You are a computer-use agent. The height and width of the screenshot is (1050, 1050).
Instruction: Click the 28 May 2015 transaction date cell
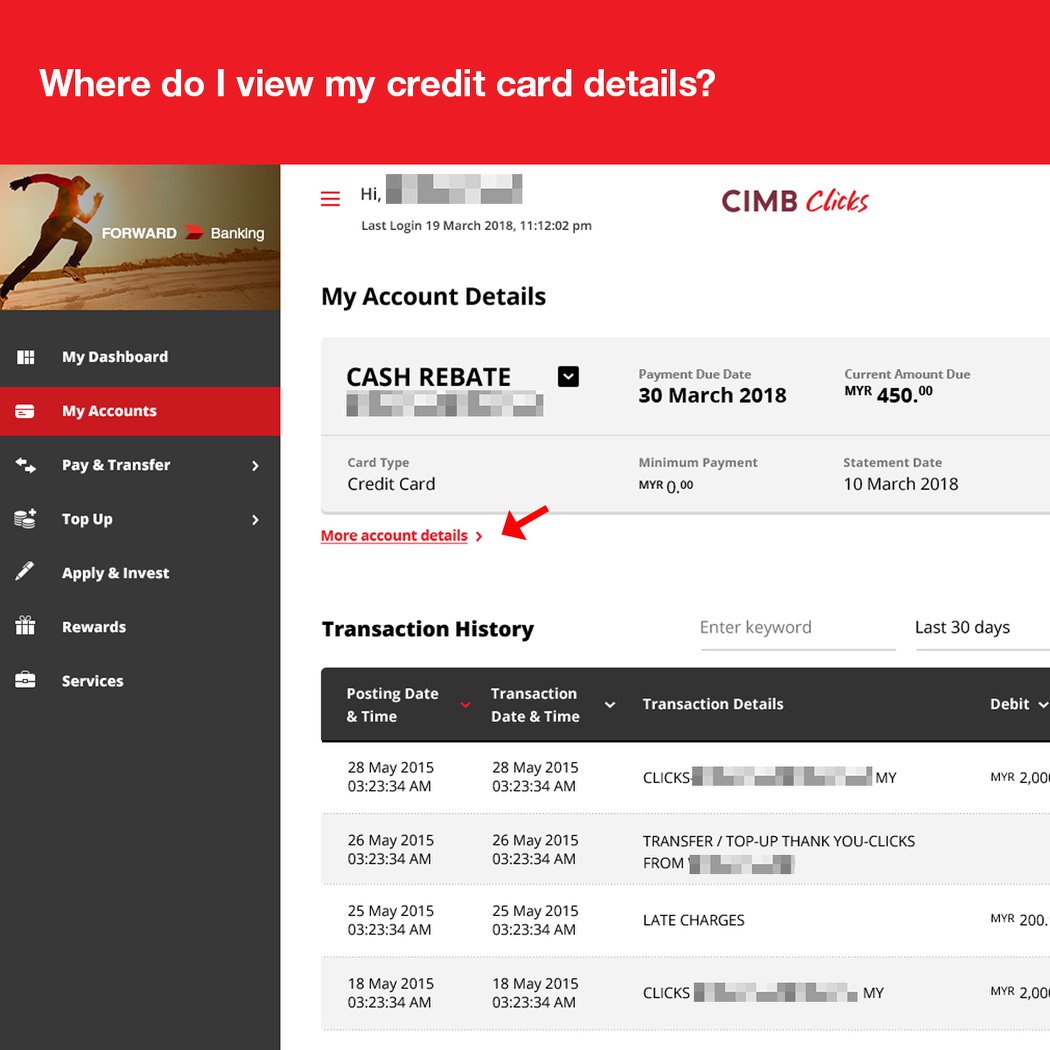535,777
